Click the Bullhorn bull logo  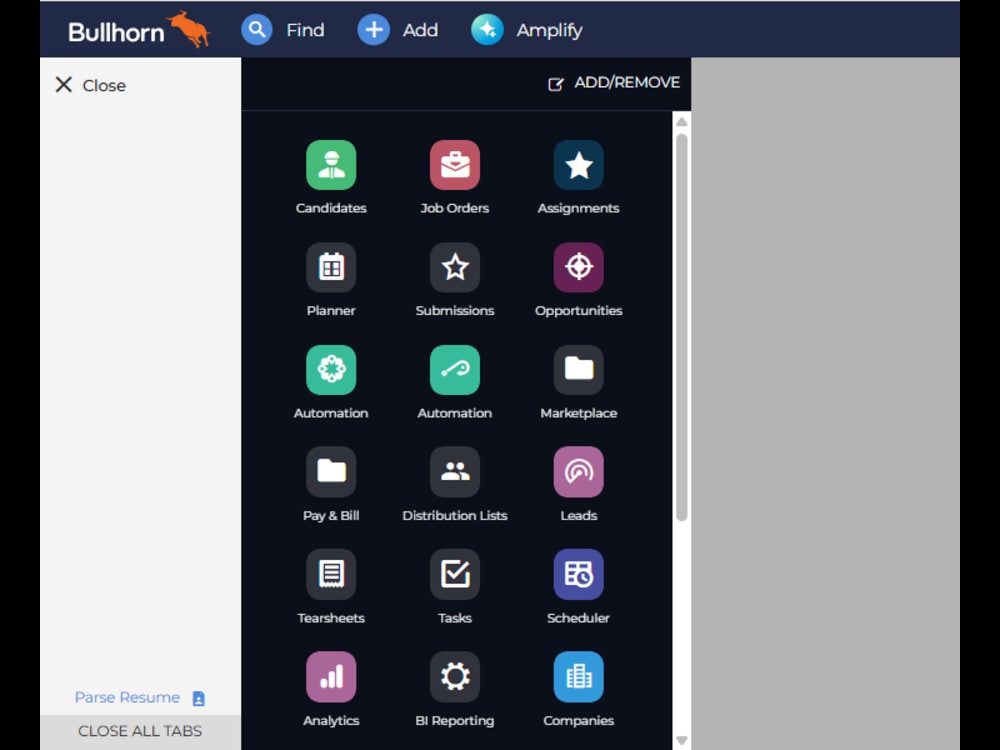tap(189, 29)
